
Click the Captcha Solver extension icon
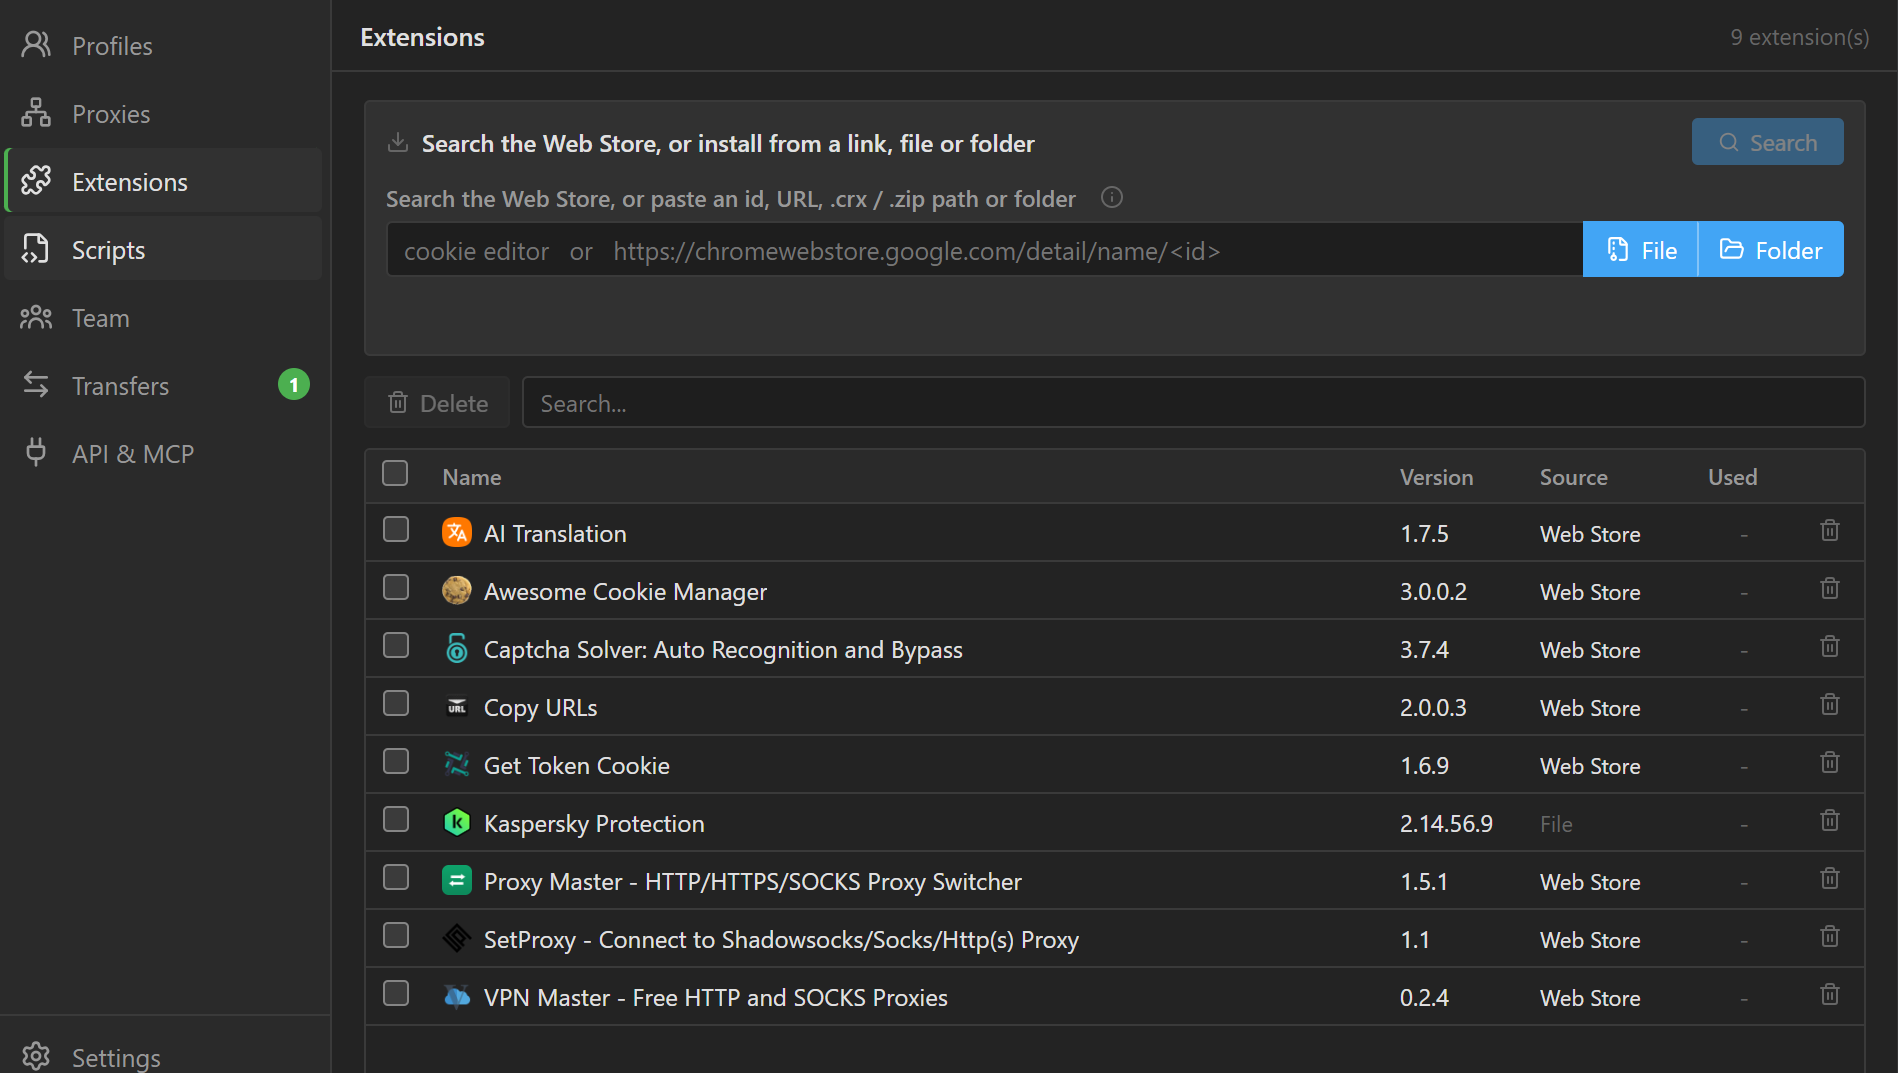457,648
